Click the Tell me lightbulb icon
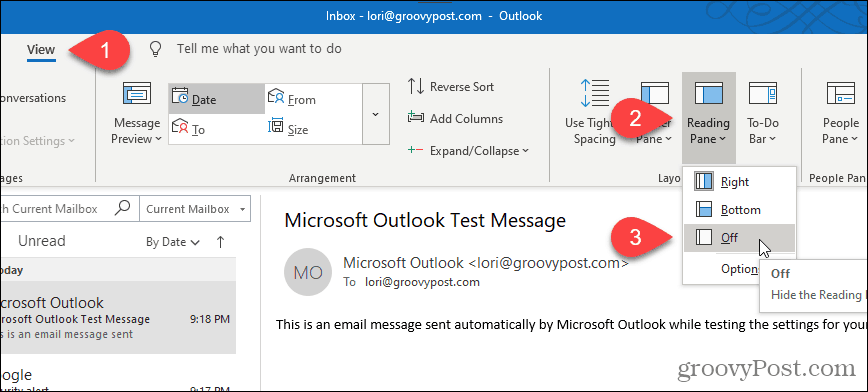The height and width of the screenshot is (392, 868). tap(156, 49)
